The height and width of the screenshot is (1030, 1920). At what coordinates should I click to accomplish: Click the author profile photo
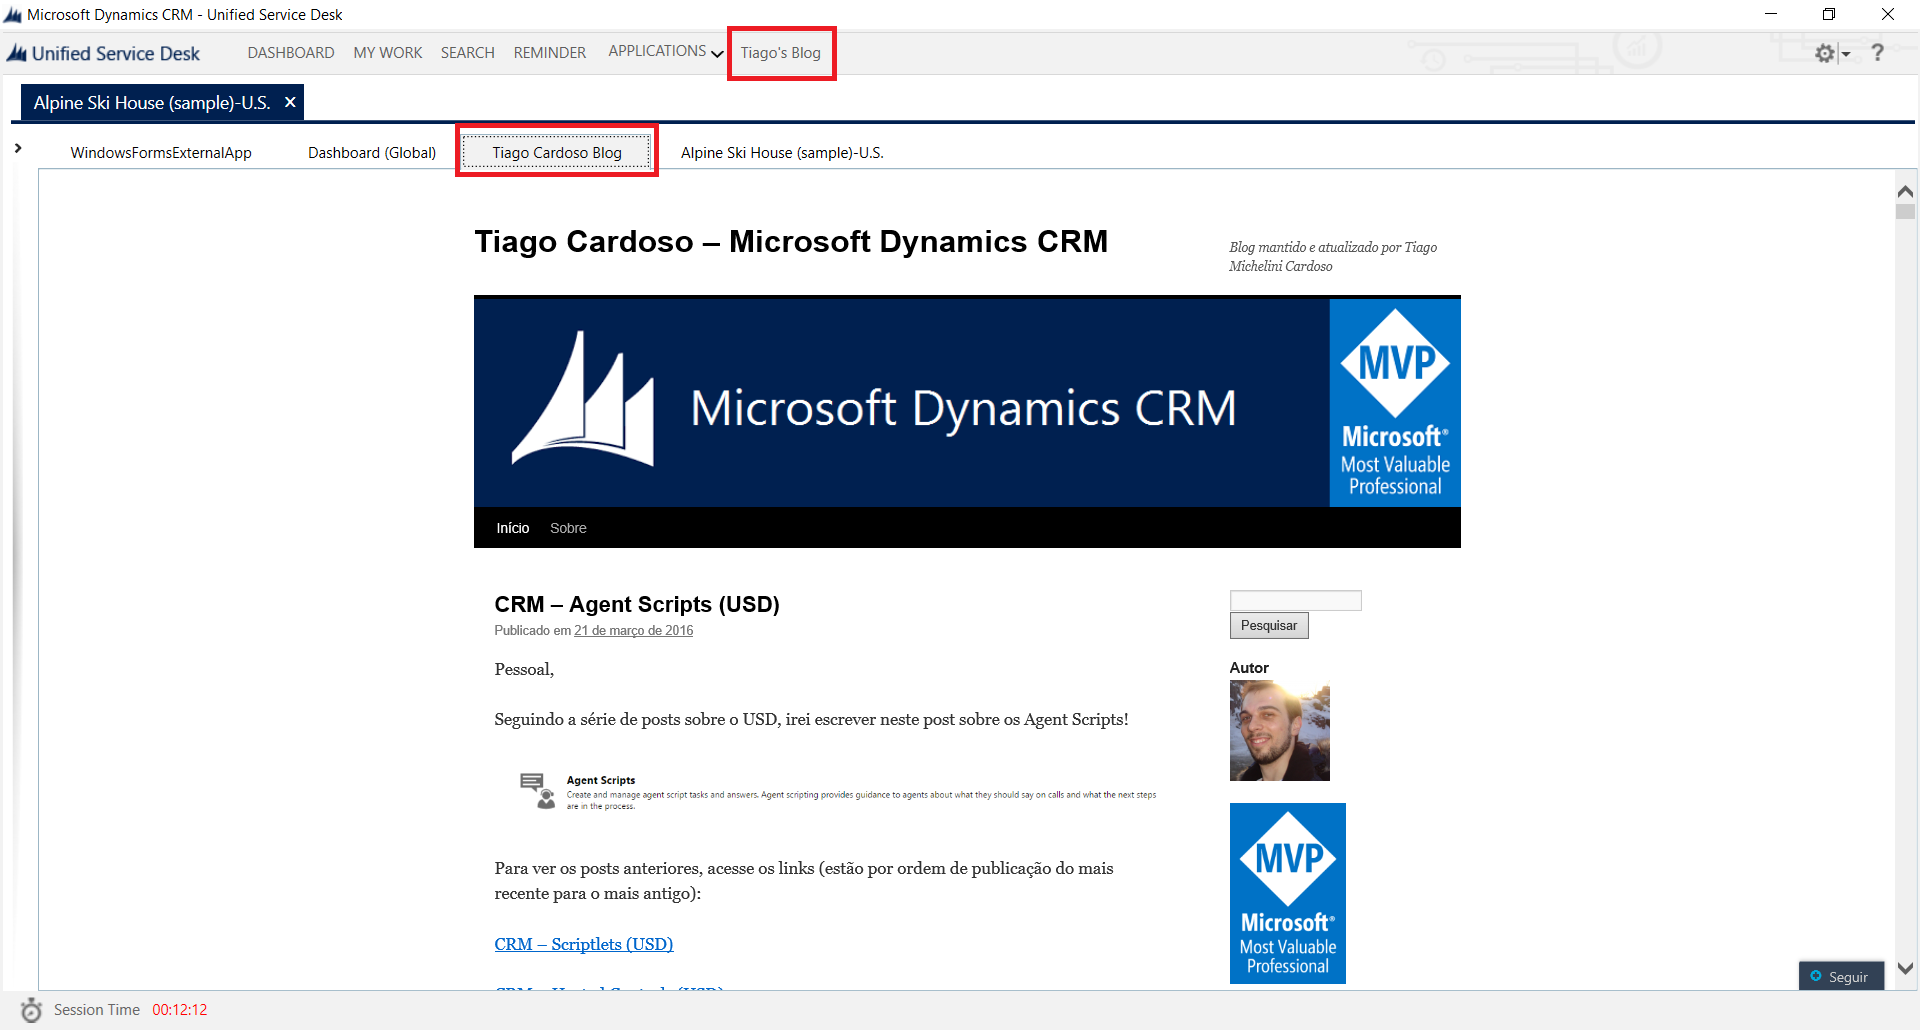pyautogui.click(x=1279, y=731)
